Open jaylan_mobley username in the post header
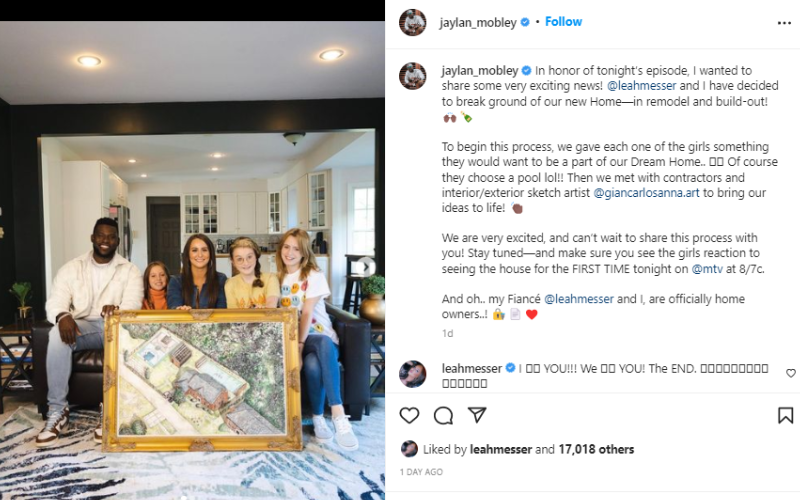This screenshot has height=500, width=800. pyautogui.click(x=478, y=22)
